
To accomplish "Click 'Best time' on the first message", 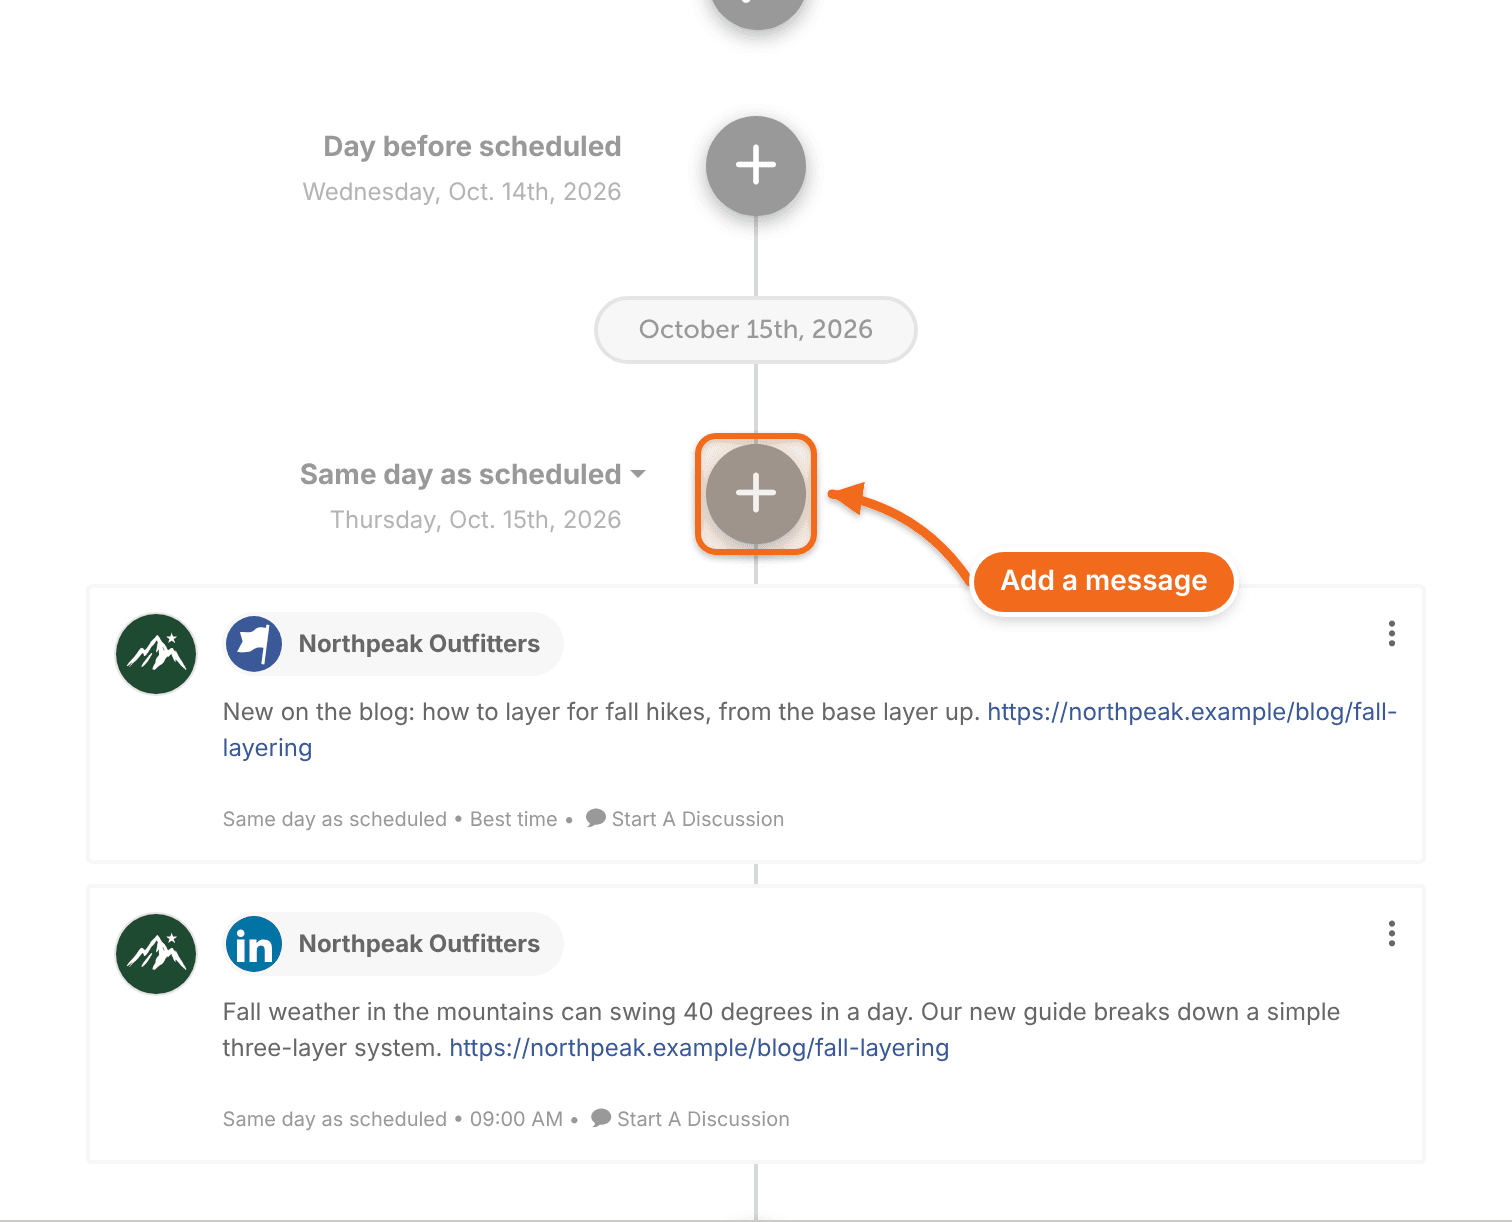I will click(513, 819).
